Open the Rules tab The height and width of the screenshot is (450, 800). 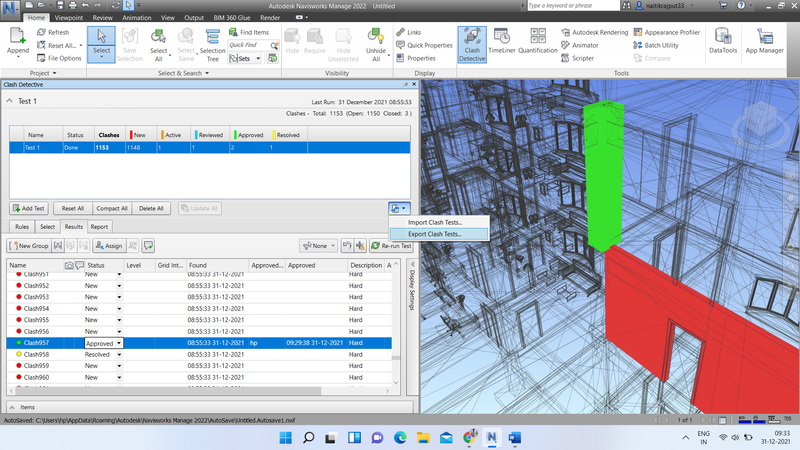(22, 227)
